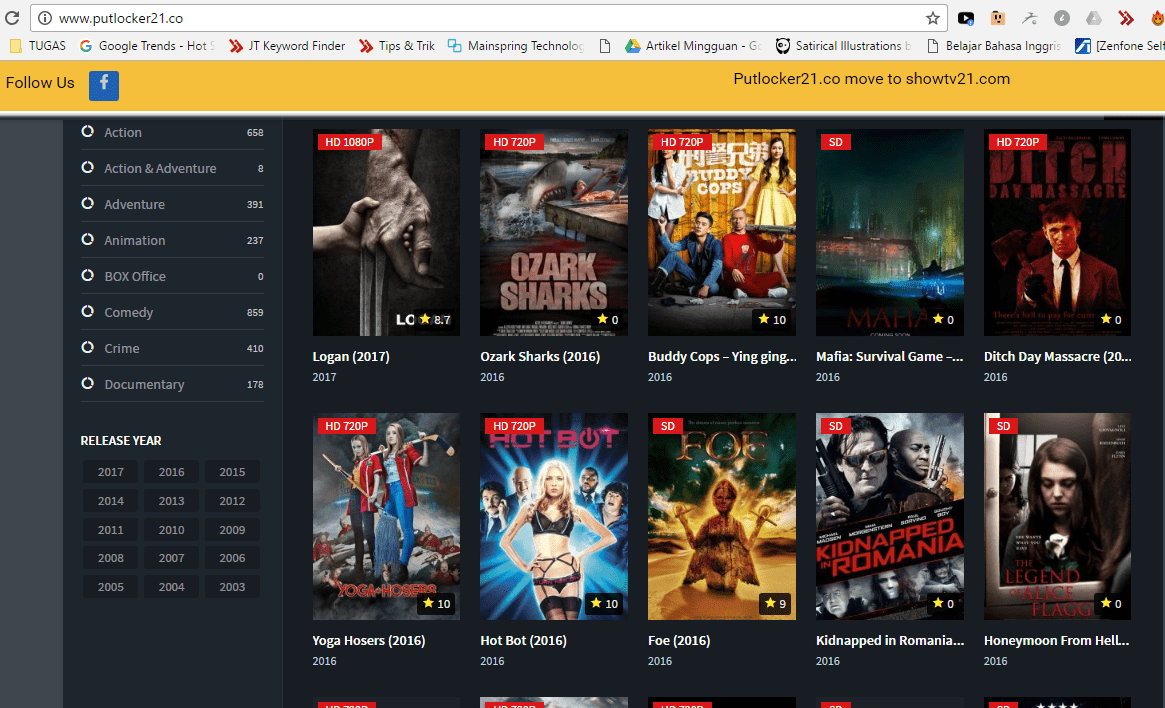1165x708 pixels.
Task: Open the Mafia: Survival Game poster
Action: pyautogui.click(x=889, y=233)
